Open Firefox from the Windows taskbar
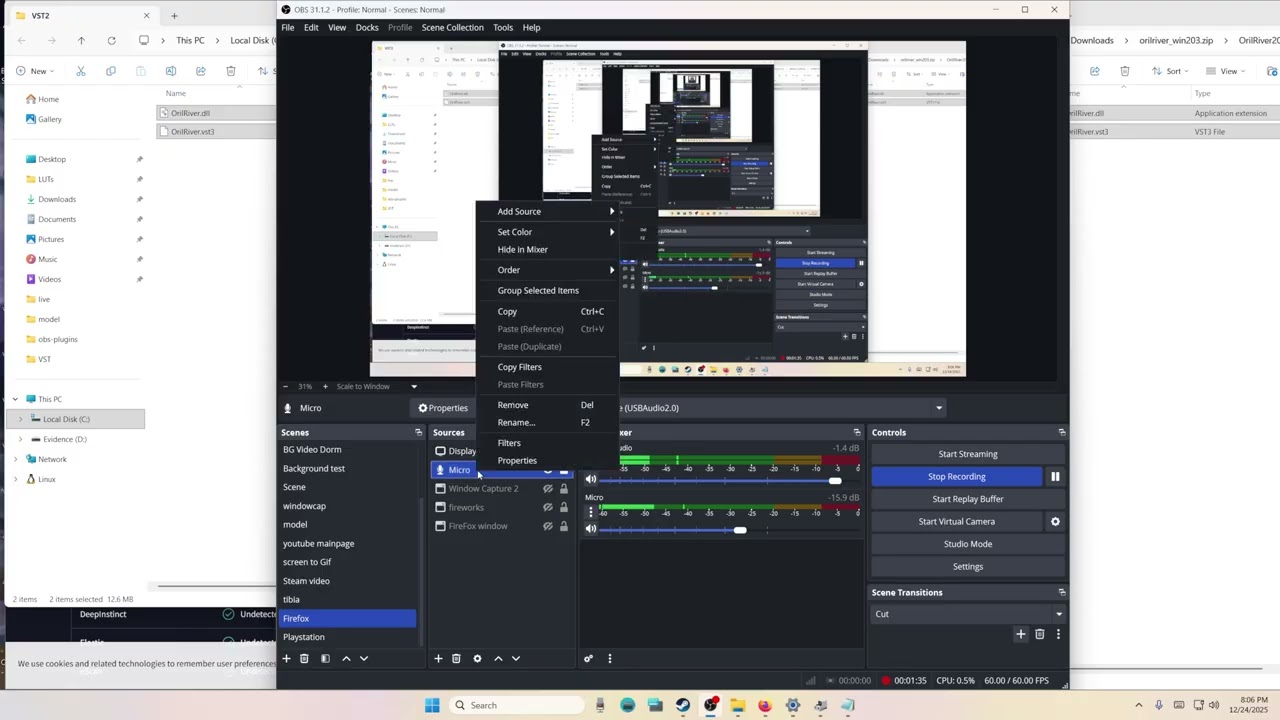The width and height of the screenshot is (1280, 720). 765,705
